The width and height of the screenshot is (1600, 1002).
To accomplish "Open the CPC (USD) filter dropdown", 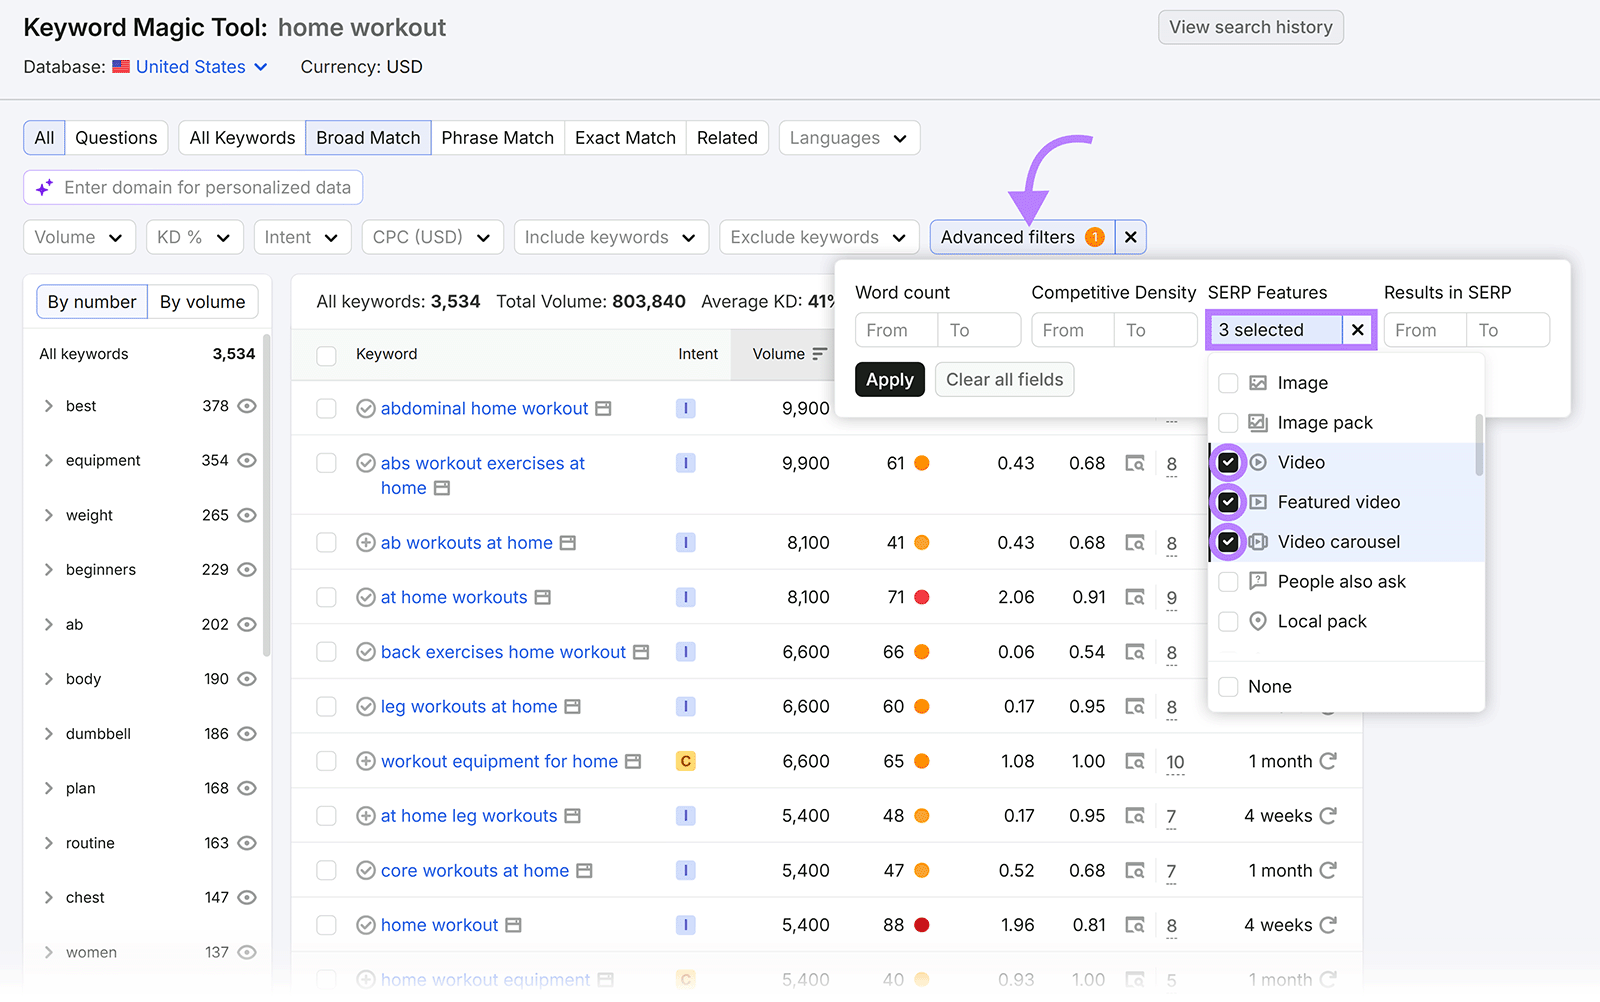I will pos(432,237).
